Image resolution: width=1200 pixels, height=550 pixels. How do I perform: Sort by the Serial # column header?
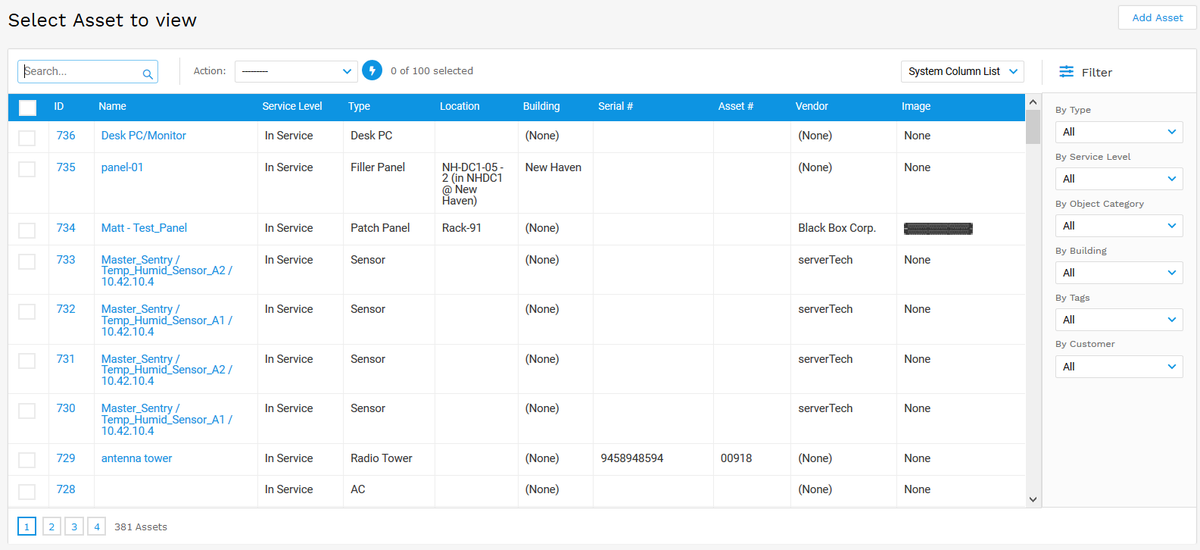[616, 106]
